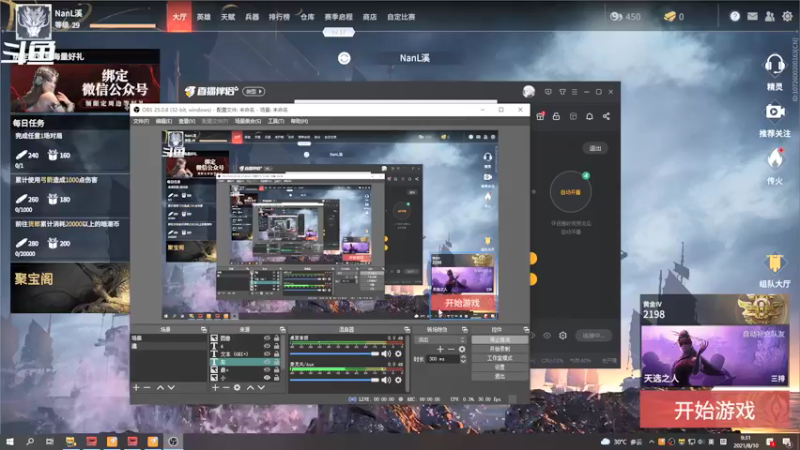800x450 pixels.
Task: Switch to the game 英雄 tab
Action: [x=204, y=17]
